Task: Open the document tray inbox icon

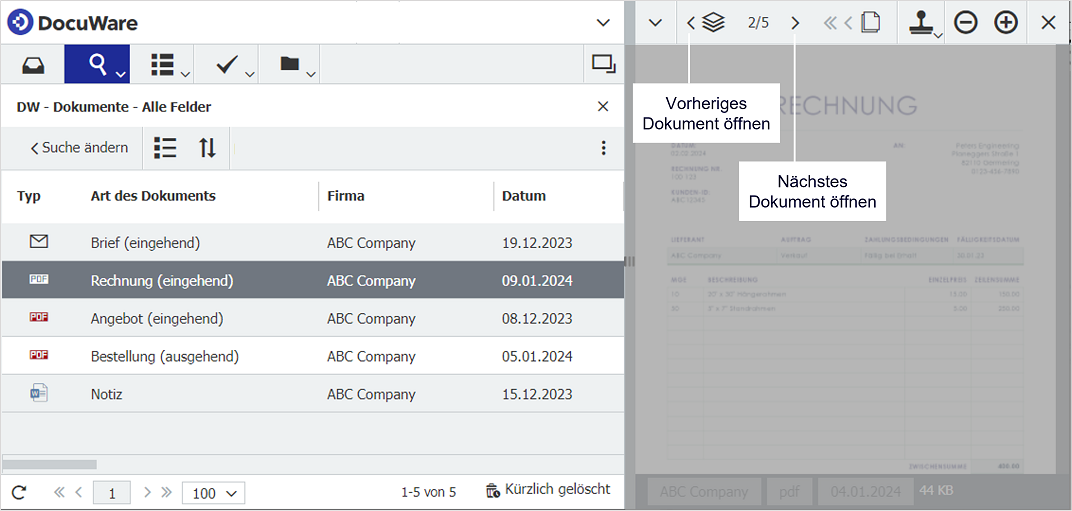Action: click(x=33, y=65)
